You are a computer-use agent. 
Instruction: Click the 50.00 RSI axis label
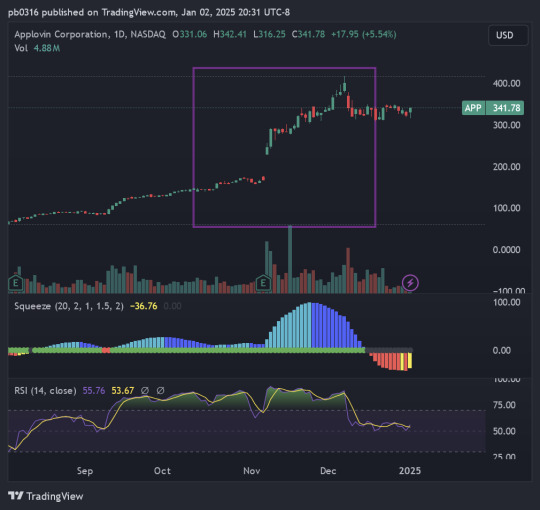point(504,431)
